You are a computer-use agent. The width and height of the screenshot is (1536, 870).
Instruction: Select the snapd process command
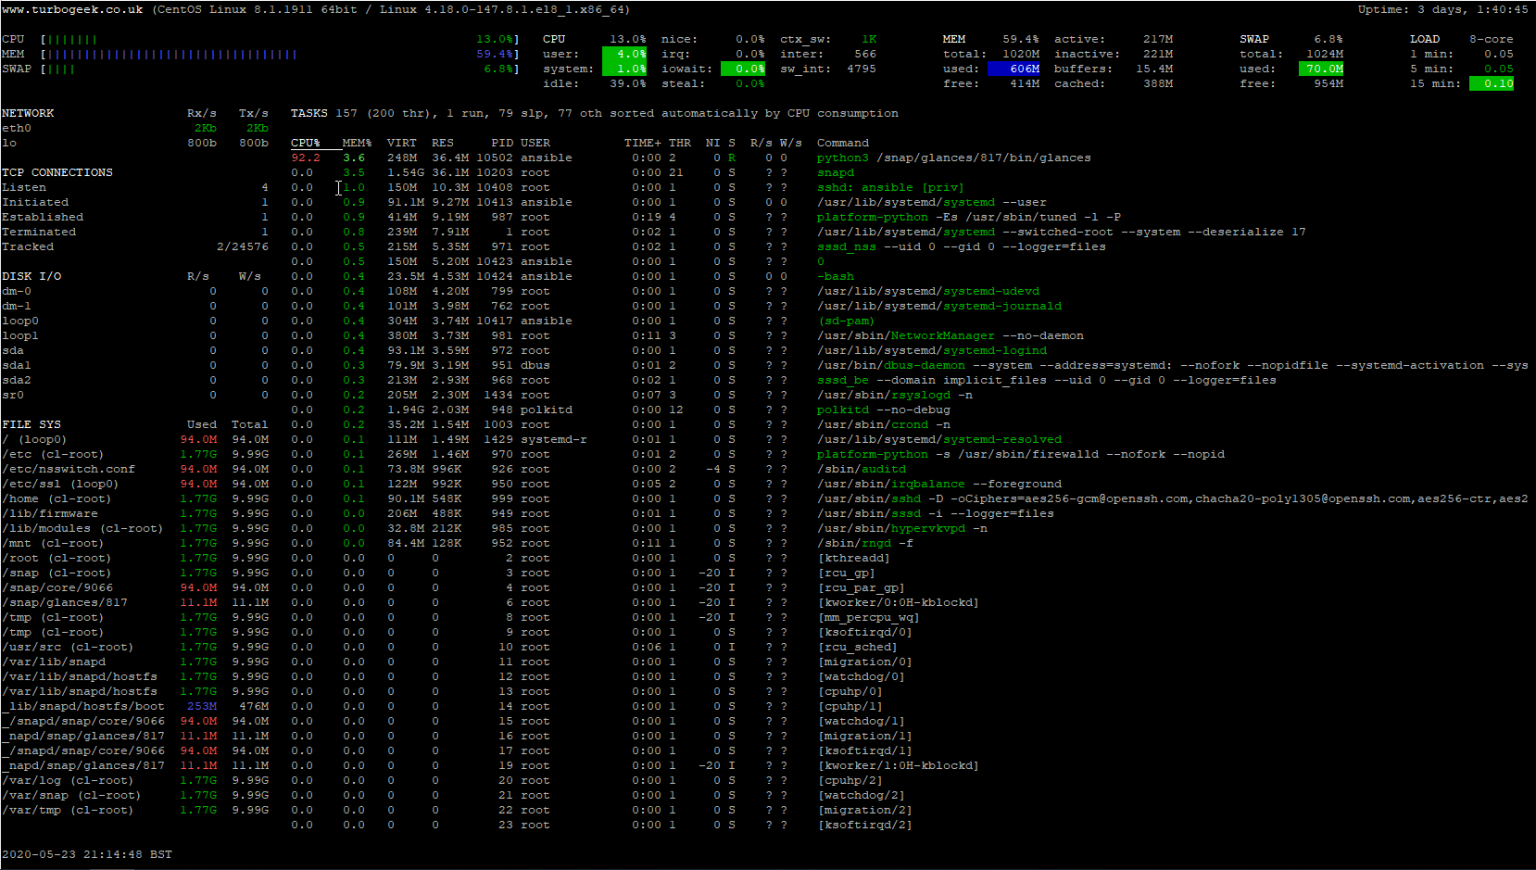836,172
